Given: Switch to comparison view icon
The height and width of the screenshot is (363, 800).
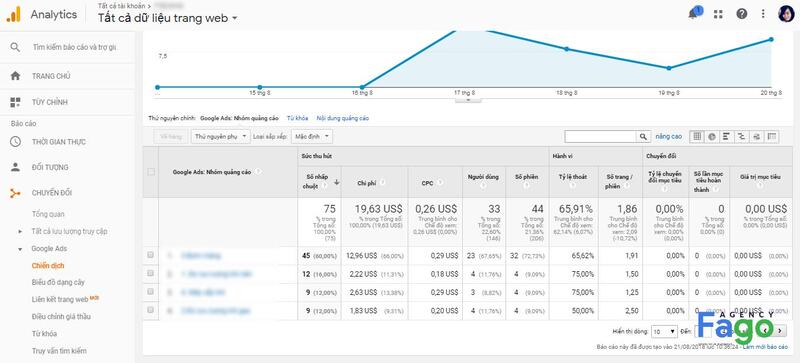Looking at the screenshot, I should 741,136.
